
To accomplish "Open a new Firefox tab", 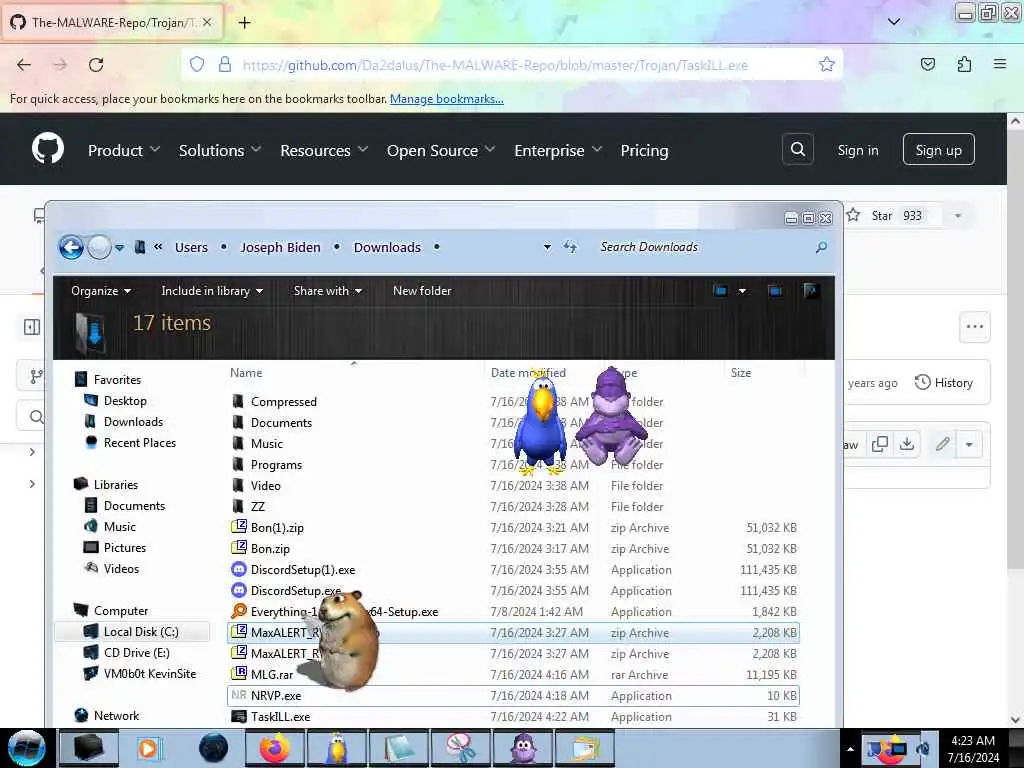I will (244, 23).
